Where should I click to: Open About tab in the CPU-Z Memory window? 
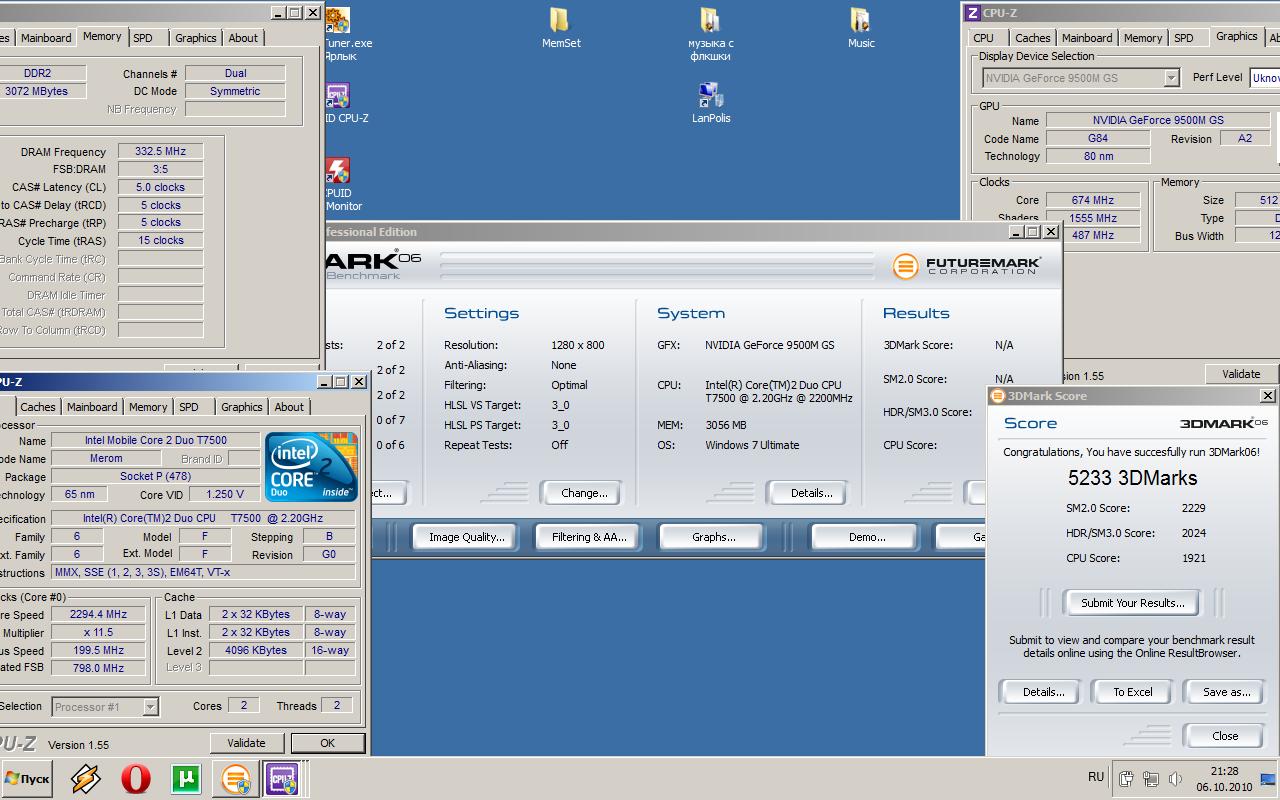(x=243, y=38)
